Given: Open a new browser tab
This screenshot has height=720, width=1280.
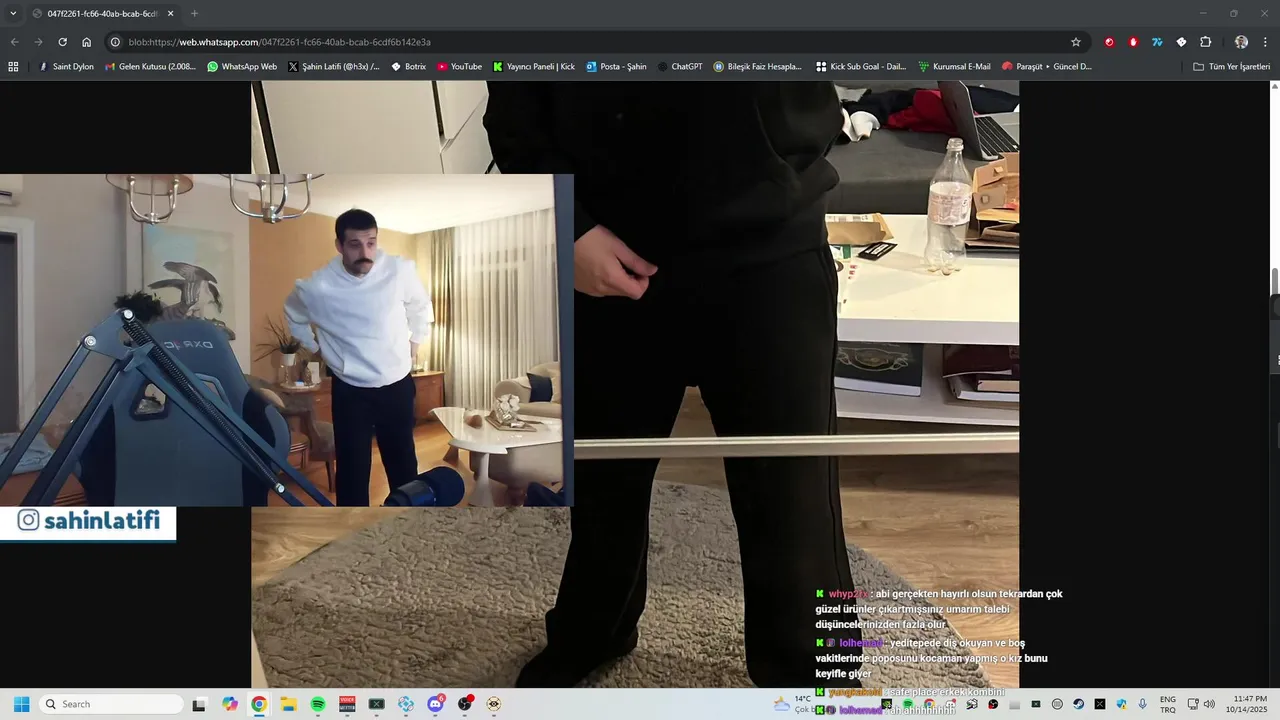Looking at the screenshot, I should [x=194, y=13].
